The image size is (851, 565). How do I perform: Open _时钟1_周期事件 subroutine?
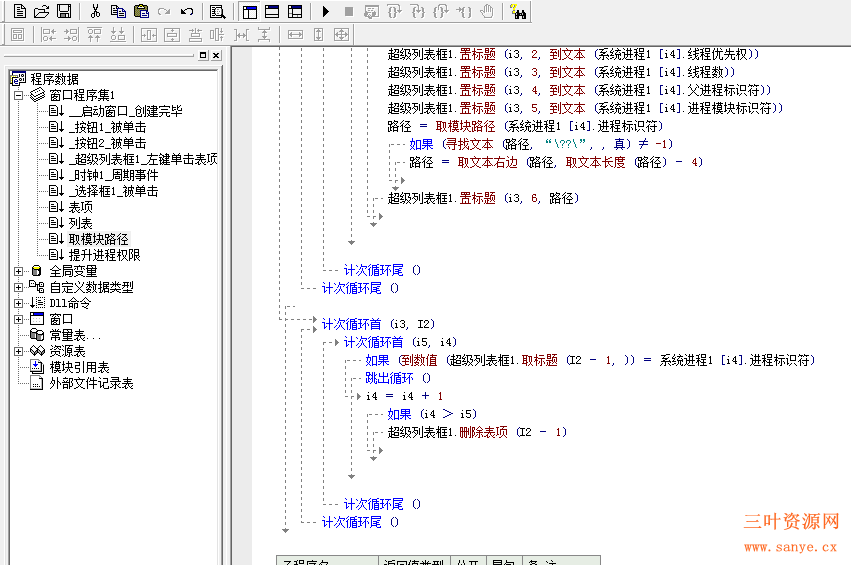click(x=113, y=175)
